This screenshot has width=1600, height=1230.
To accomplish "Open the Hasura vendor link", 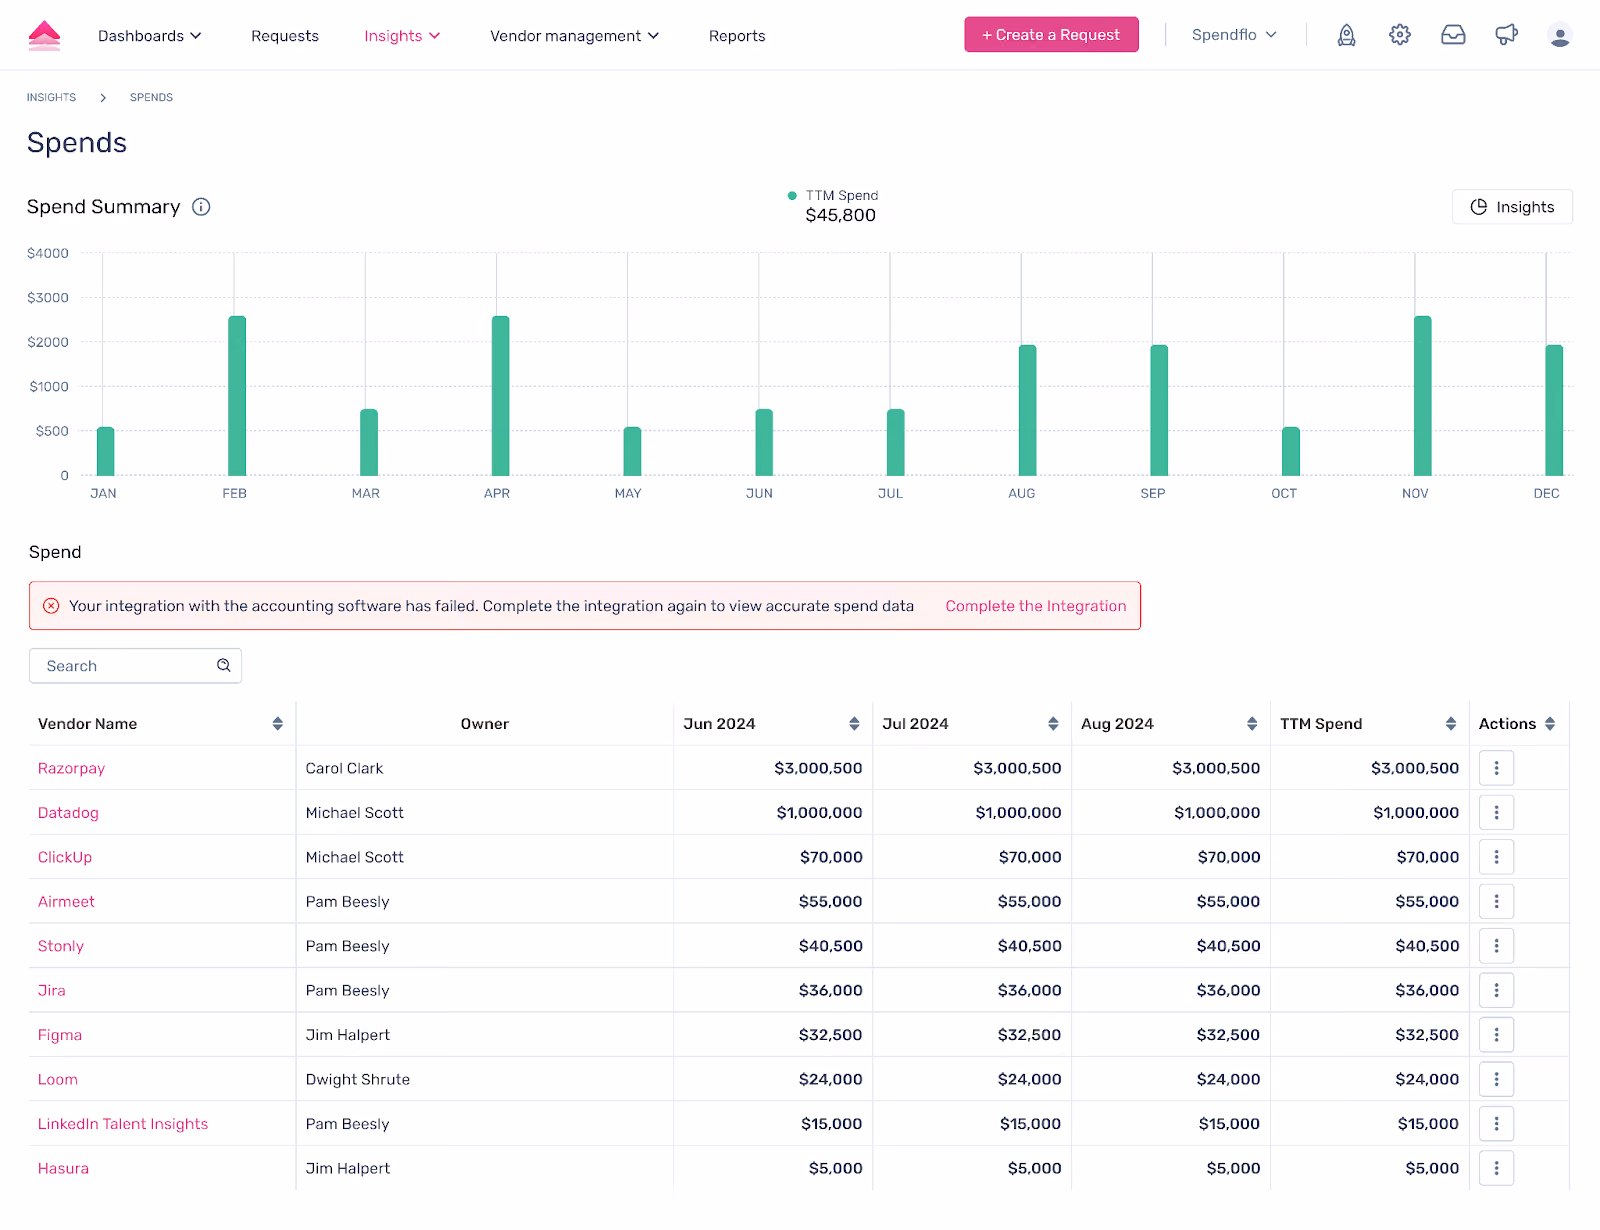I will pos(63,1168).
